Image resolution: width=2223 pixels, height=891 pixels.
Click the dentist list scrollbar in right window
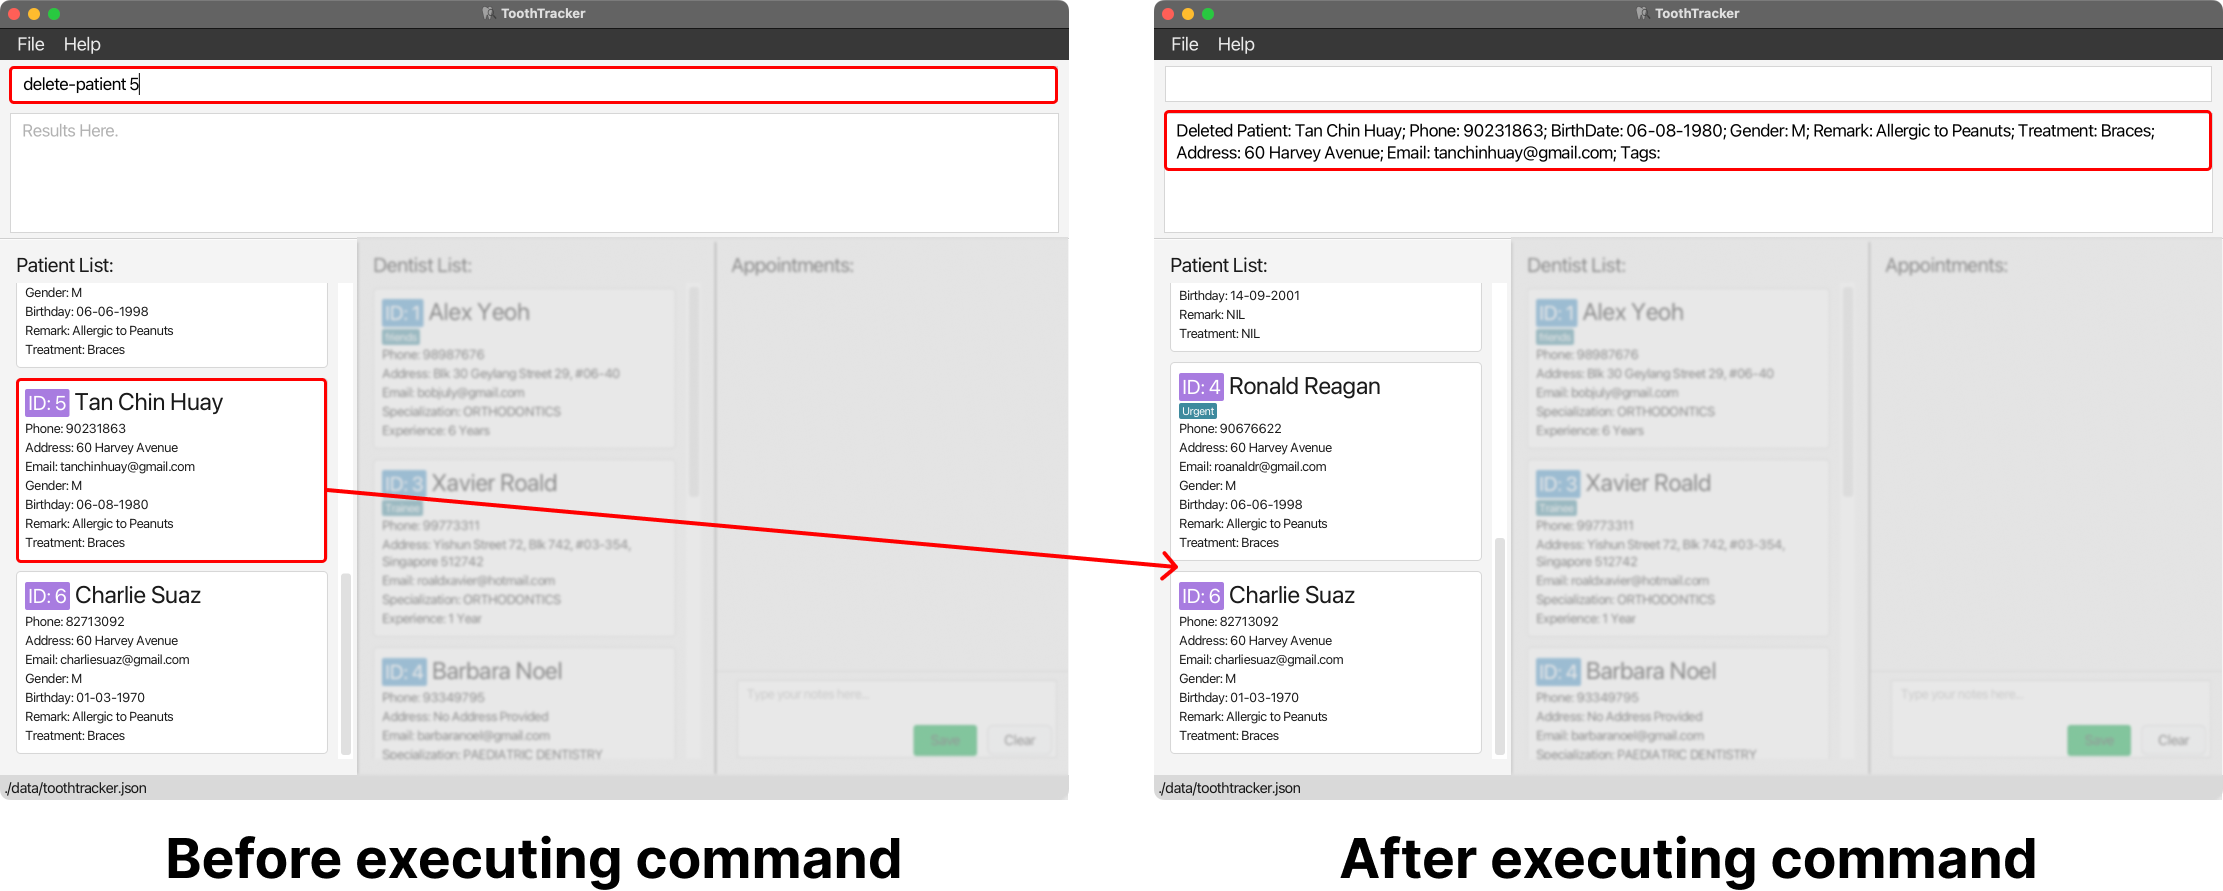point(1848,392)
